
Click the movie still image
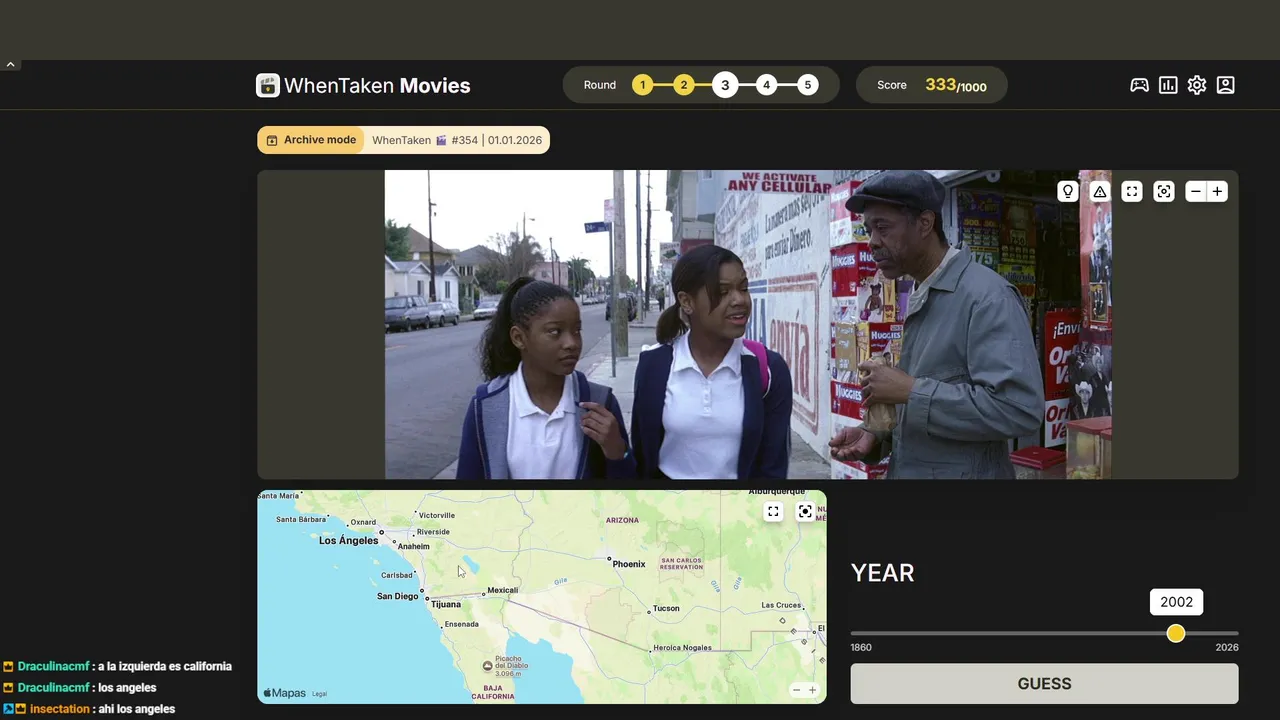(x=748, y=324)
